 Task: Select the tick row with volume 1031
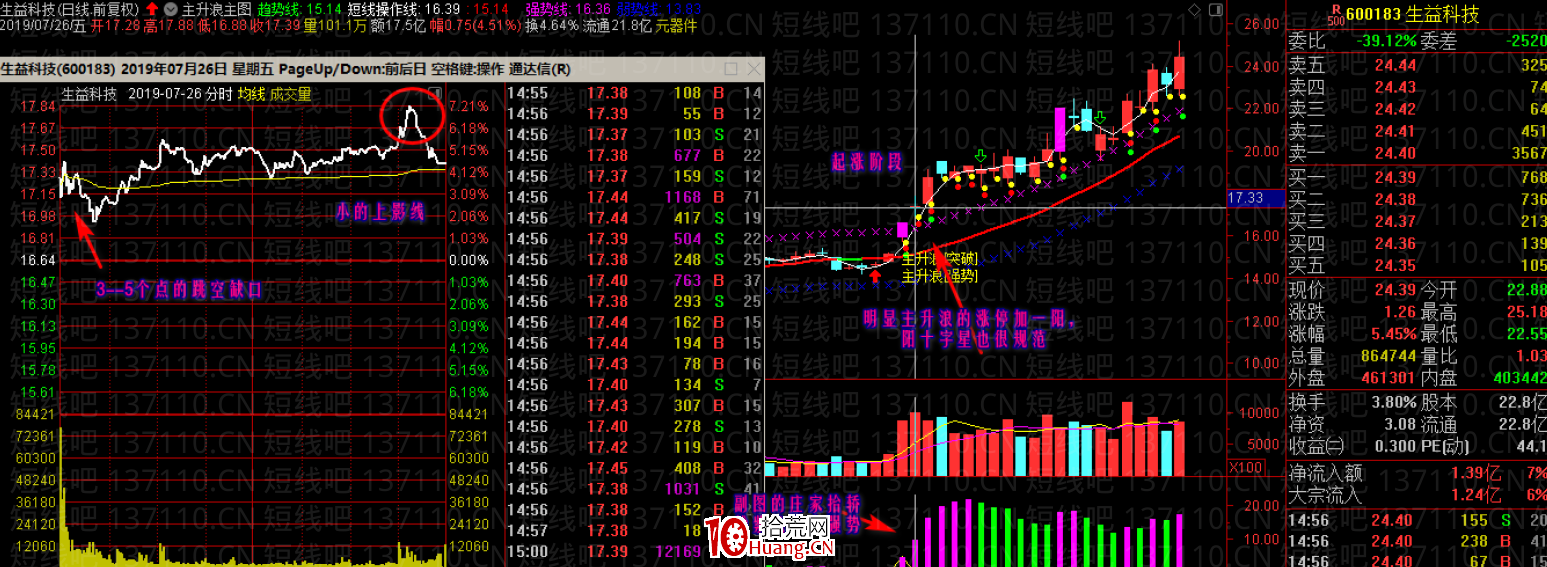tap(634, 489)
